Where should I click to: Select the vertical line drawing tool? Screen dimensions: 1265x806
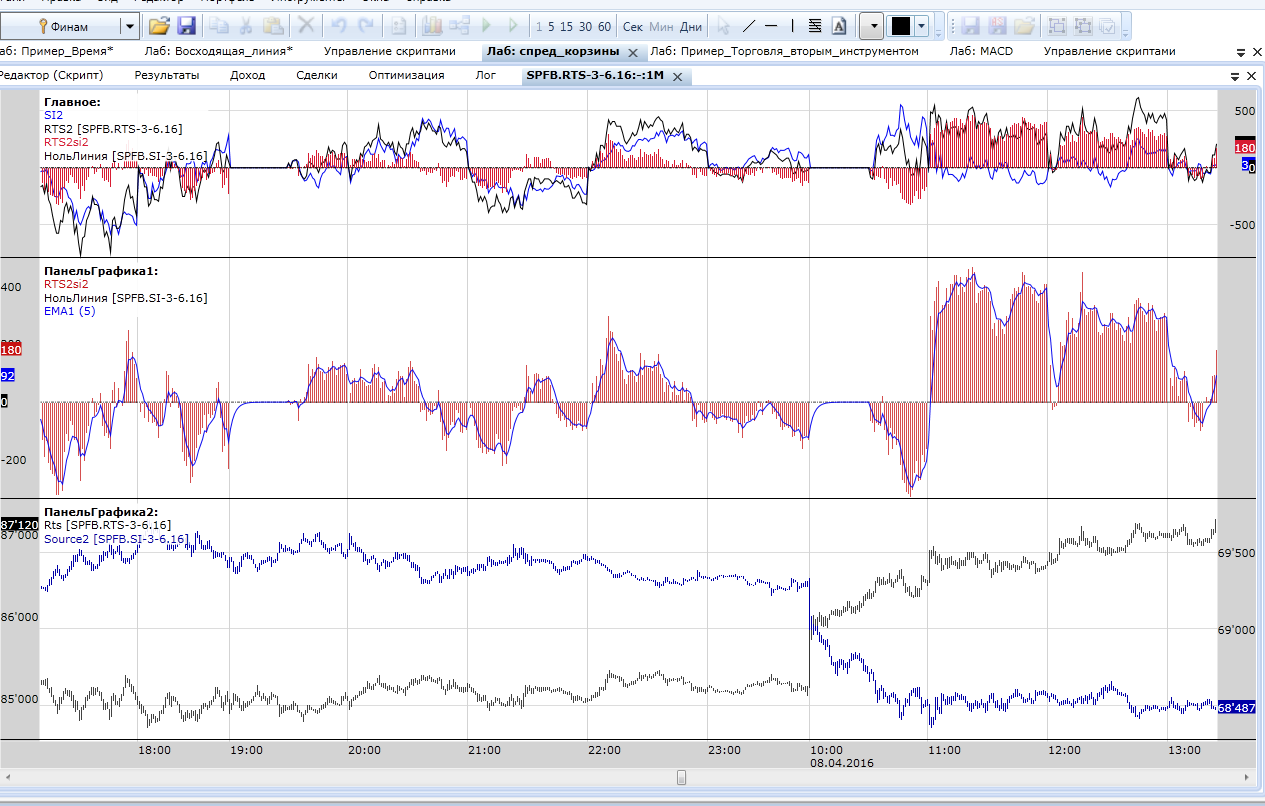793,26
